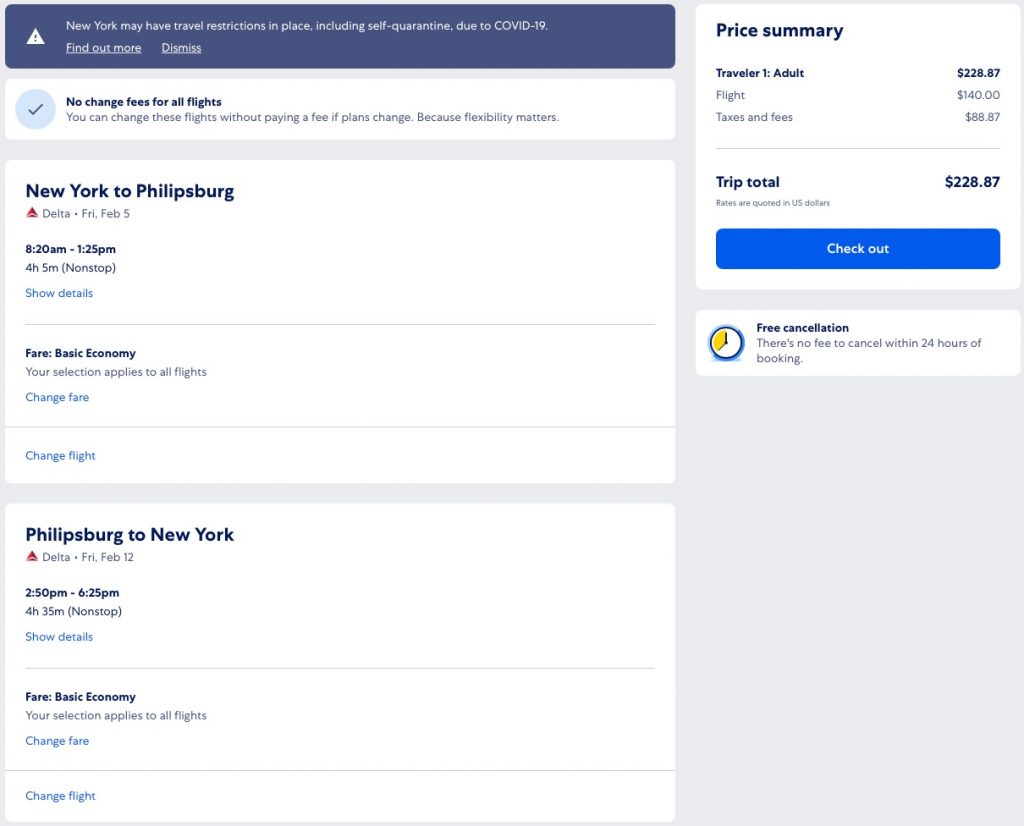Viewport: 1024px width, 826px height.
Task: Change fare for the New York to Philipsburg flight
Action: pos(57,397)
